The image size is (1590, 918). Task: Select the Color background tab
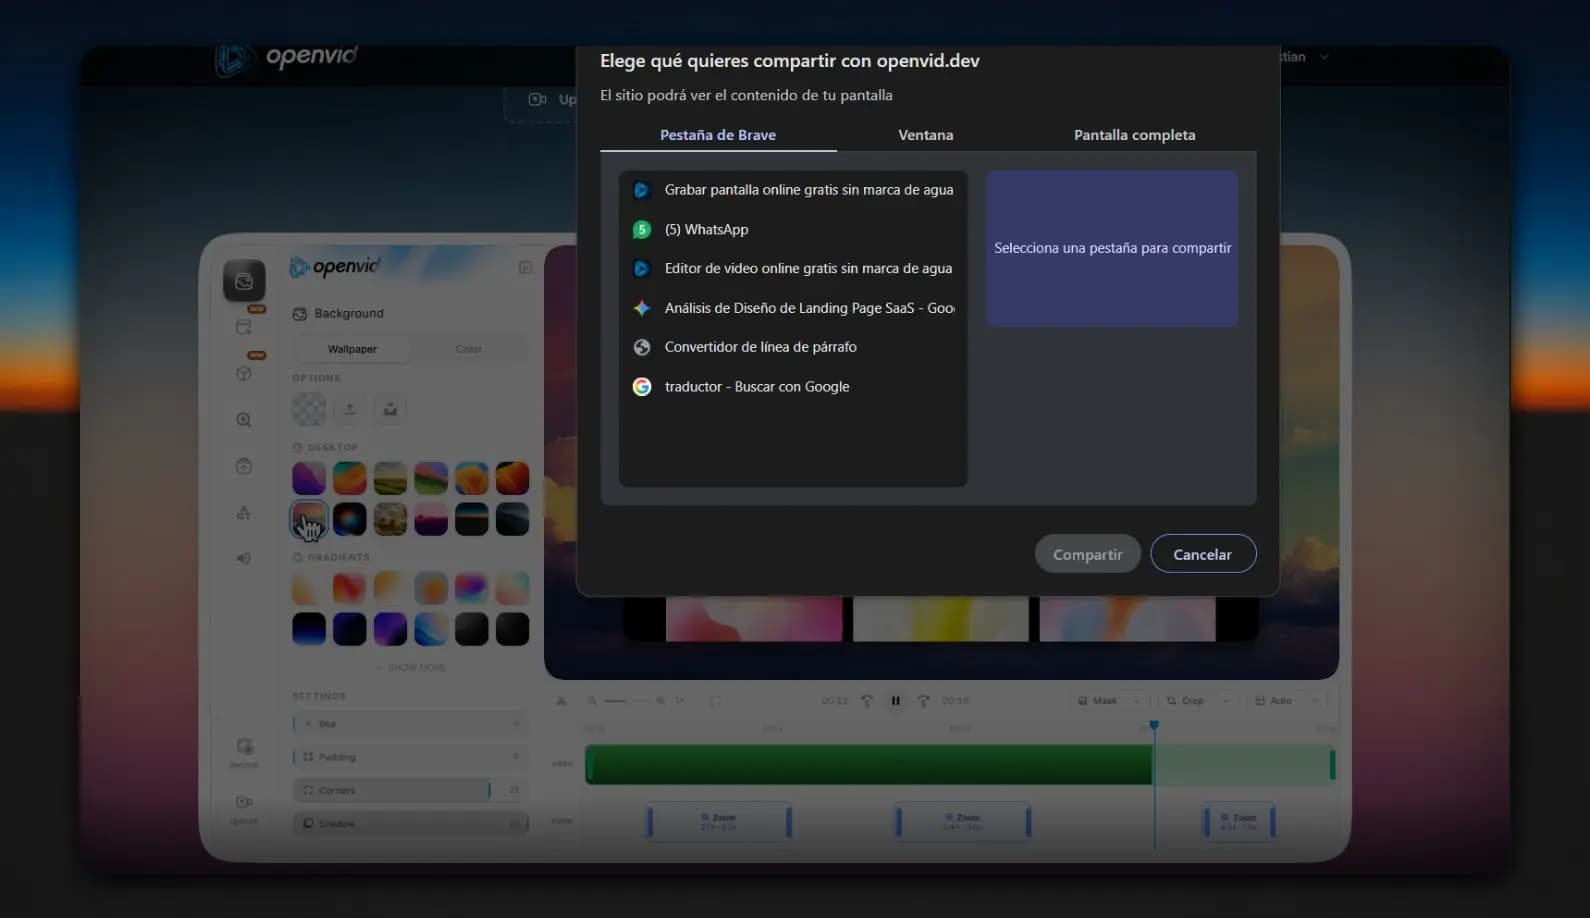[468, 349]
